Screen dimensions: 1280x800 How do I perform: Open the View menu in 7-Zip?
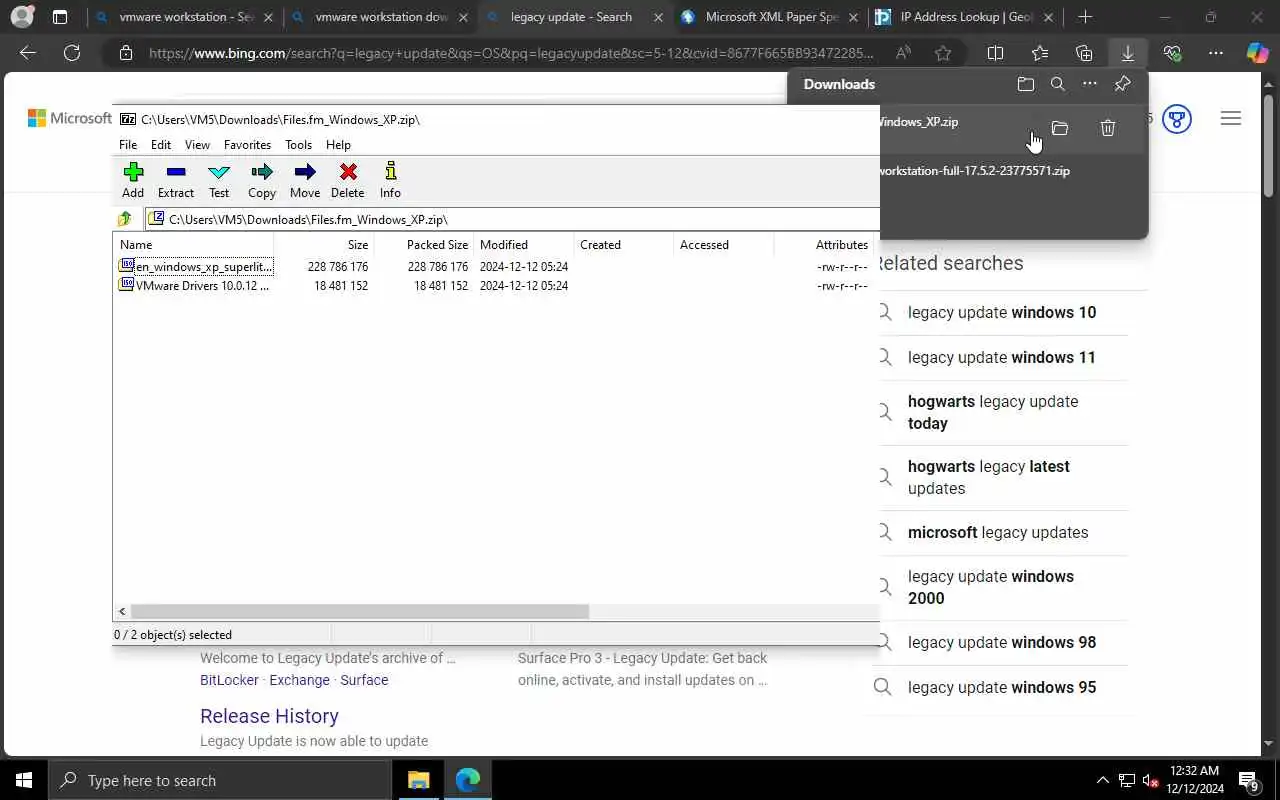coord(197,145)
